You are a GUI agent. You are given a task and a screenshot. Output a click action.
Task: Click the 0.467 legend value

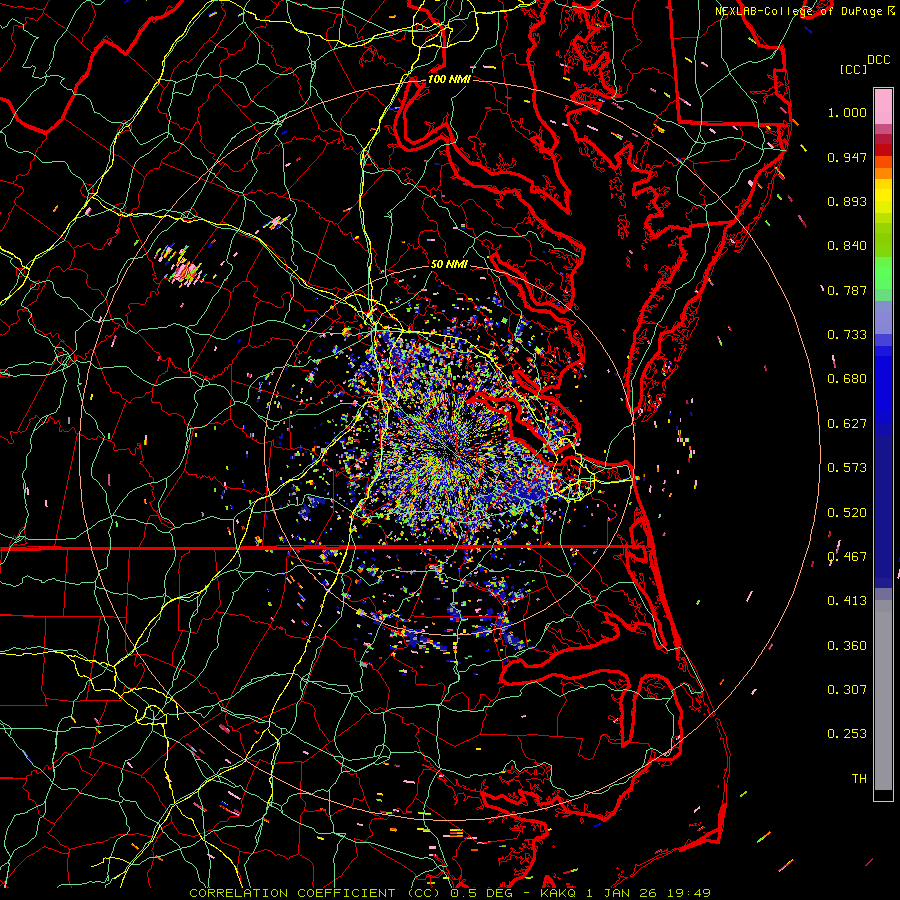pyautogui.click(x=847, y=557)
